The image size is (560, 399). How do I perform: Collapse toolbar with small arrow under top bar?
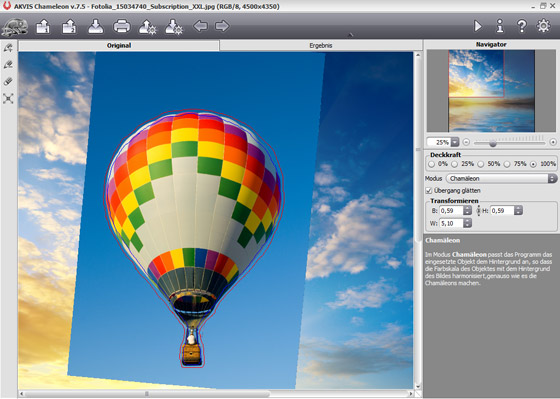[x=351, y=35]
